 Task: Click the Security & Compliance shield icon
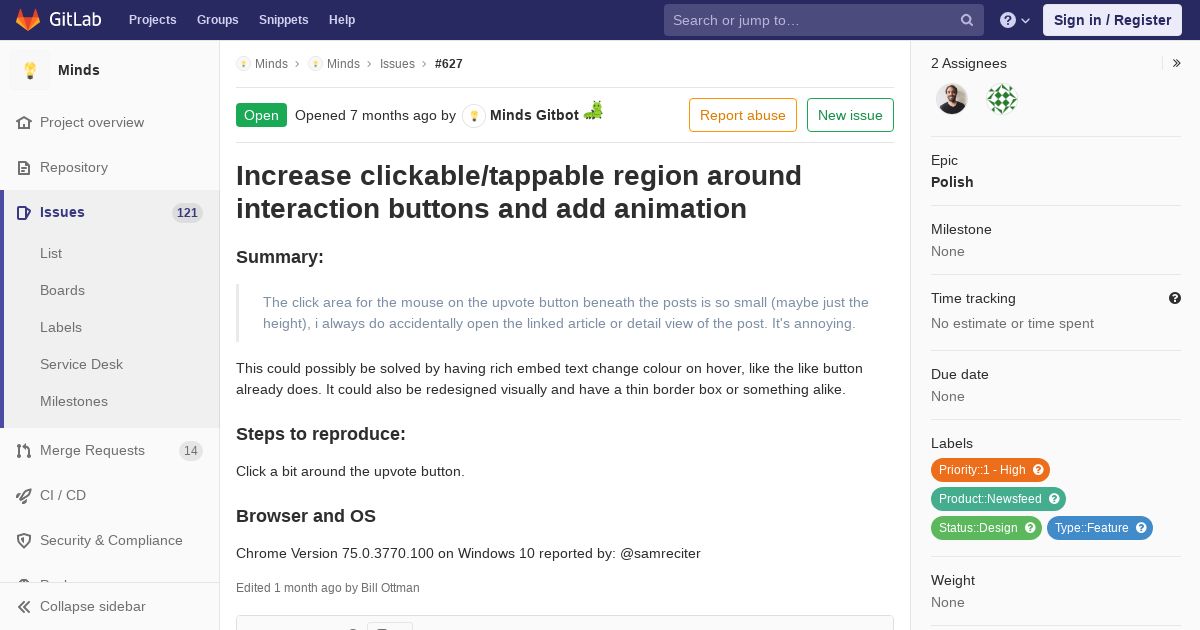pos(24,541)
